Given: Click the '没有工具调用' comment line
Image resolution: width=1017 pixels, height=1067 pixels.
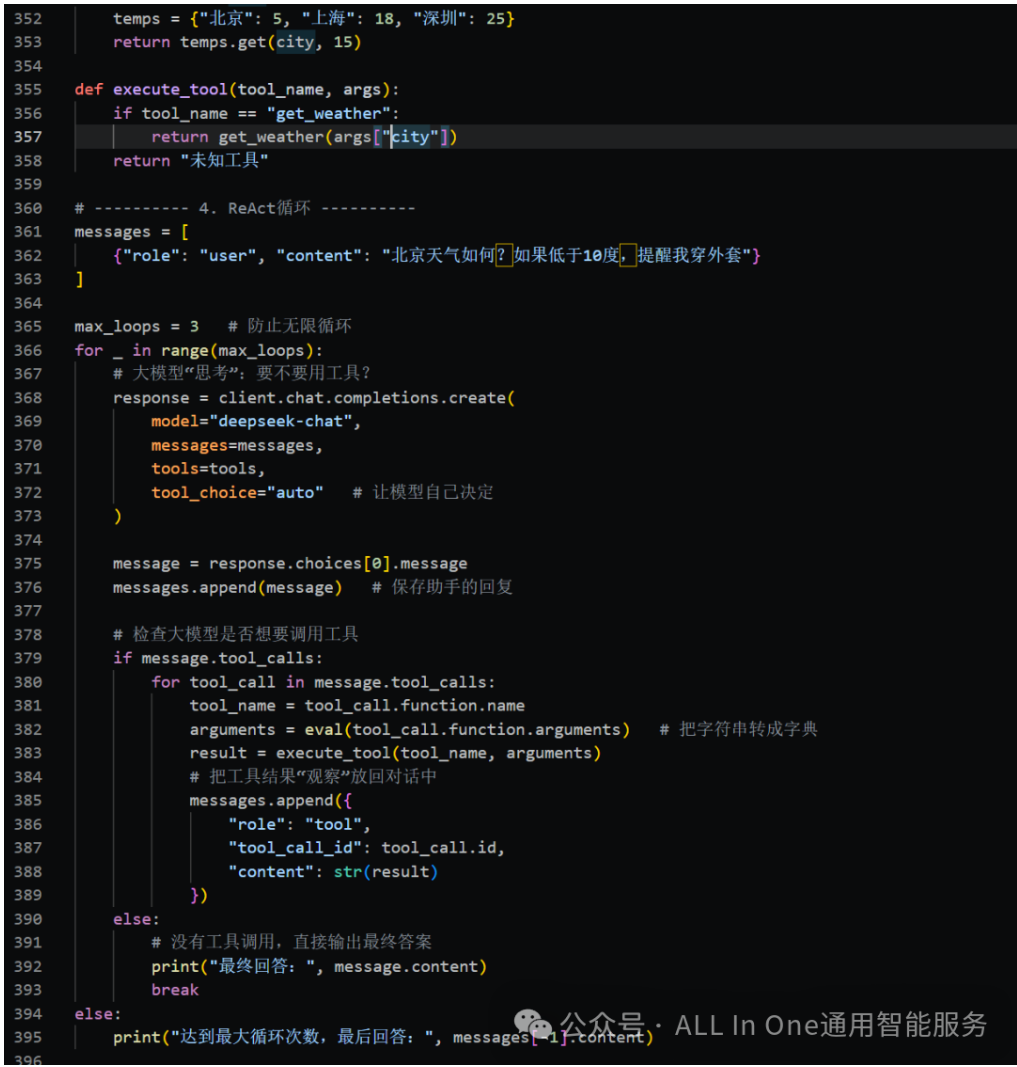Looking at the screenshot, I should (x=291, y=942).
